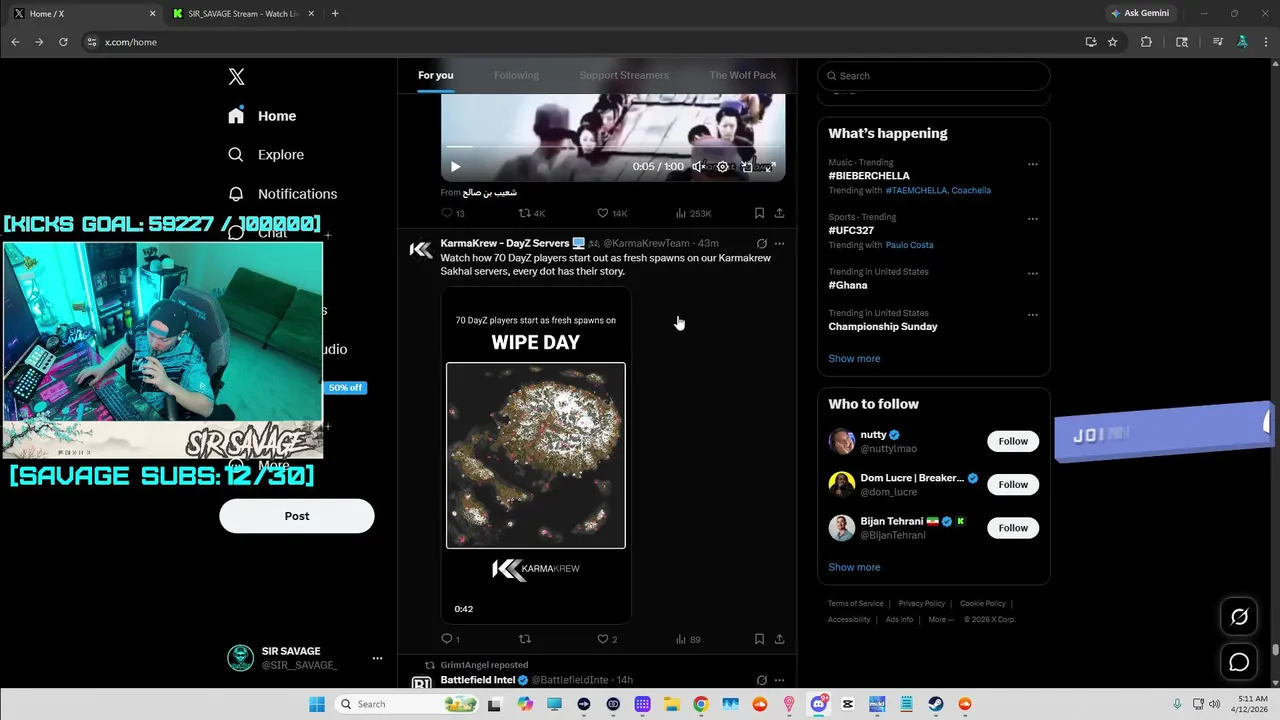Open Steam from the taskbar
This screenshot has width=1280, height=720.
(936, 704)
